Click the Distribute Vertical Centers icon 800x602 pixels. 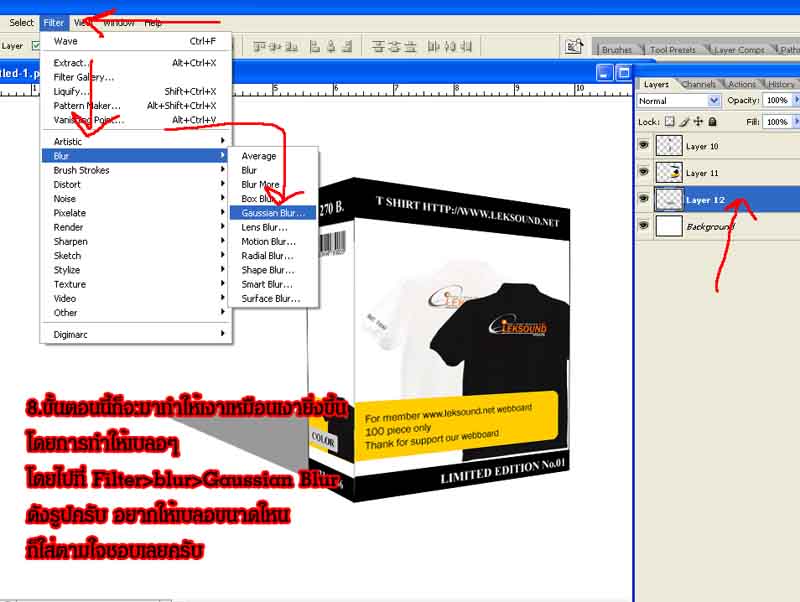[x=394, y=47]
